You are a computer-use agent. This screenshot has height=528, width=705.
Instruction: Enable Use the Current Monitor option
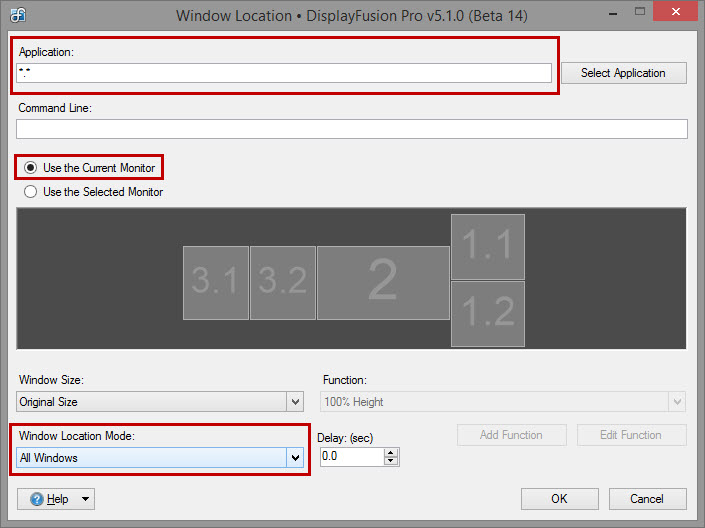click(x=31, y=168)
